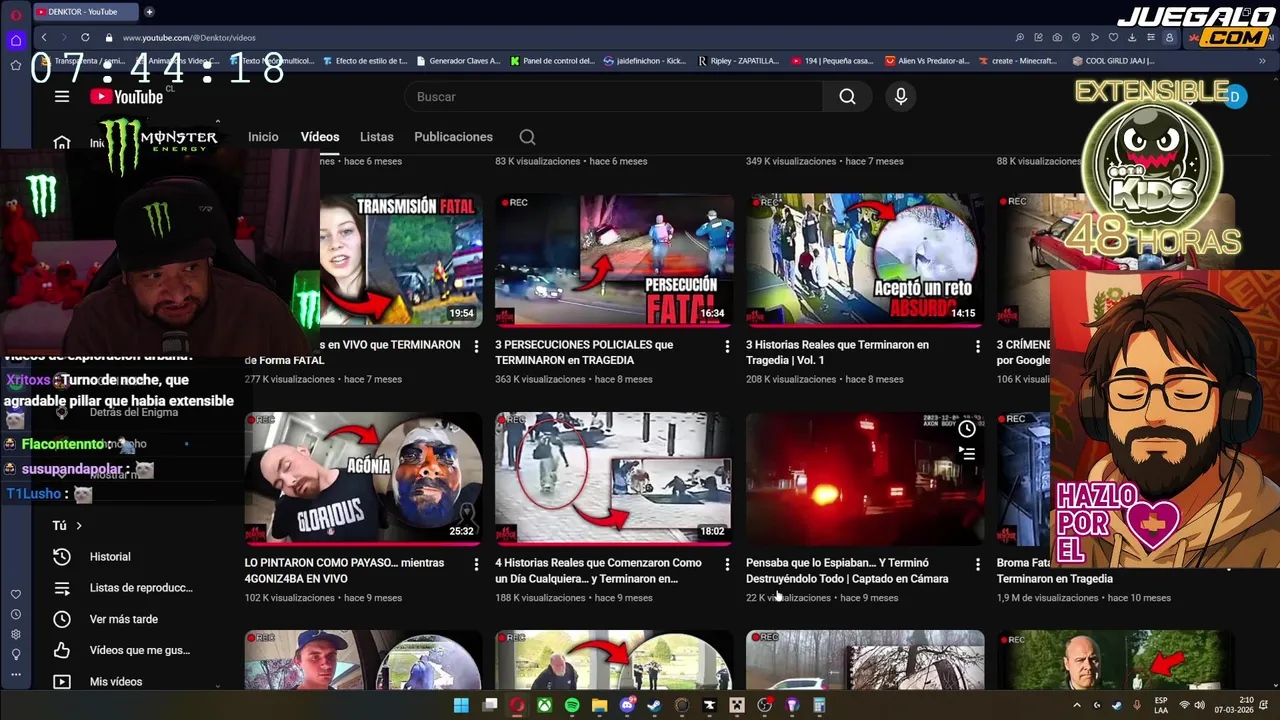Open options menu for 3 PERSECUCIONES POLICIALES video
This screenshot has height=720, width=1280.
(x=727, y=345)
